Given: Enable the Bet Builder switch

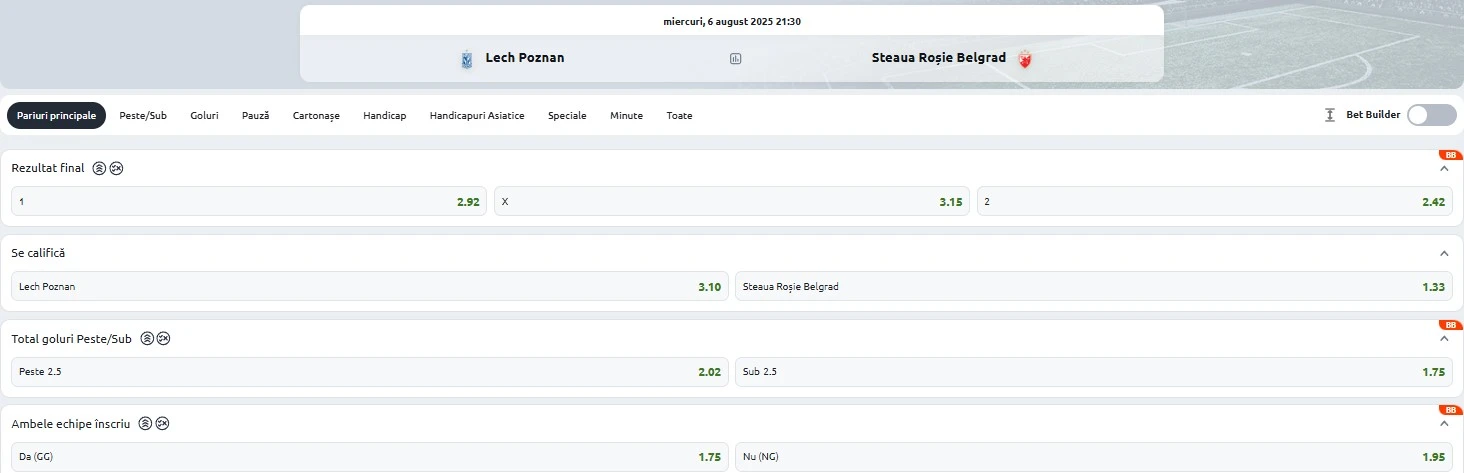Looking at the screenshot, I should 1431,115.
